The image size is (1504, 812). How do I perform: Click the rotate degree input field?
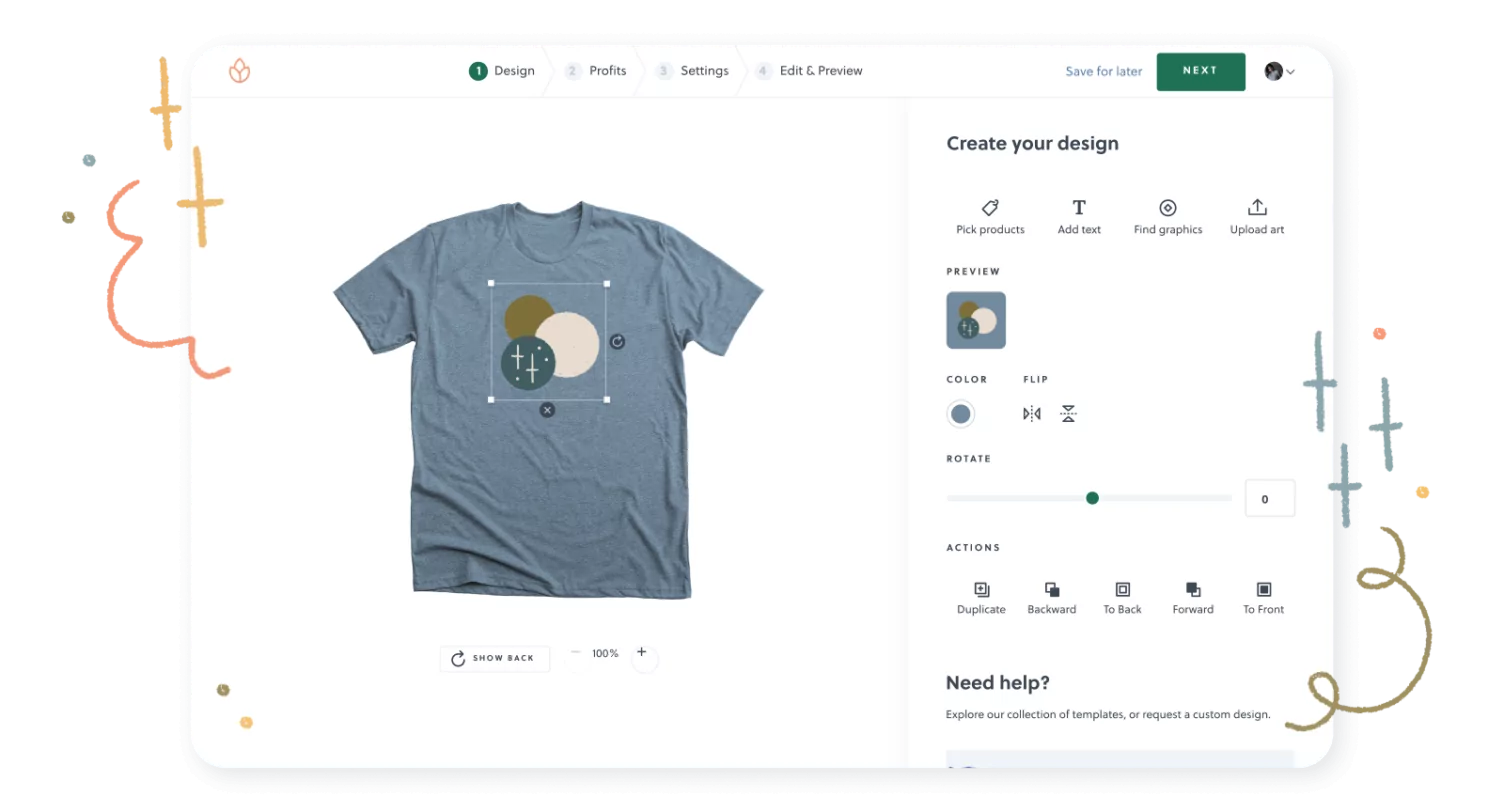click(x=1269, y=498)
